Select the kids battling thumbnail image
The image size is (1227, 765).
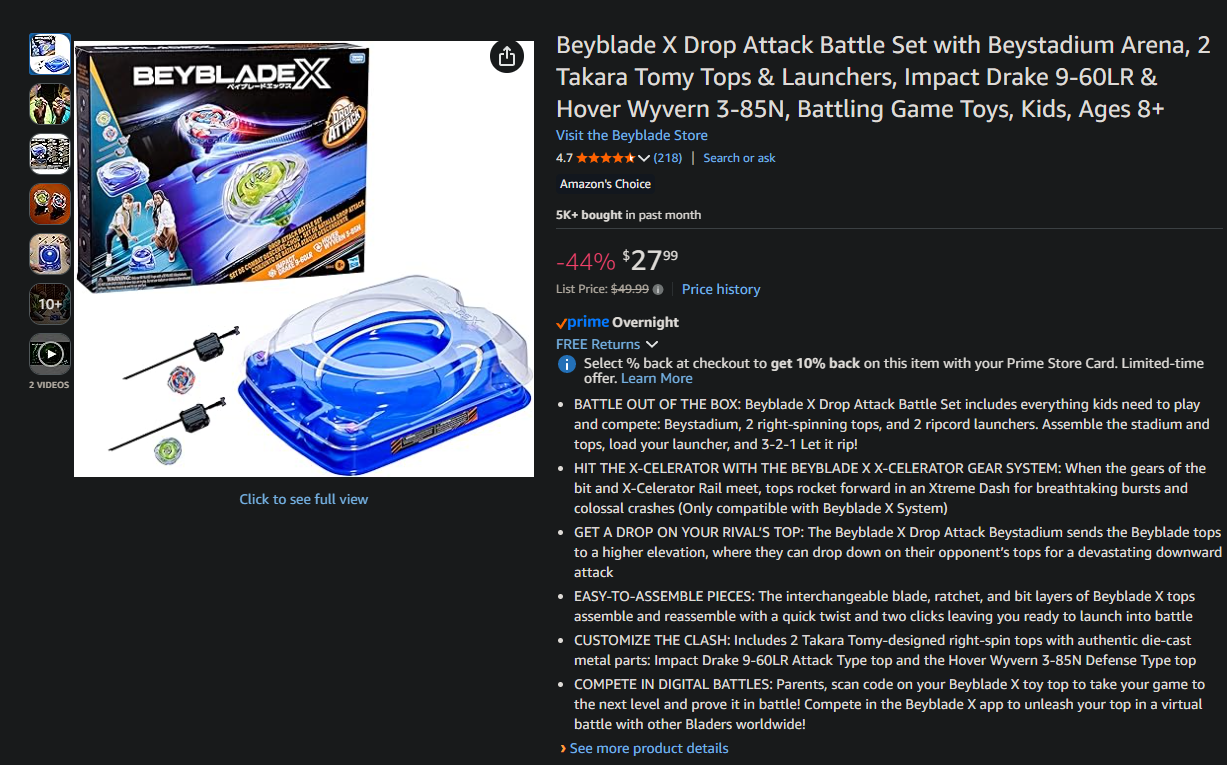(50, 104)
